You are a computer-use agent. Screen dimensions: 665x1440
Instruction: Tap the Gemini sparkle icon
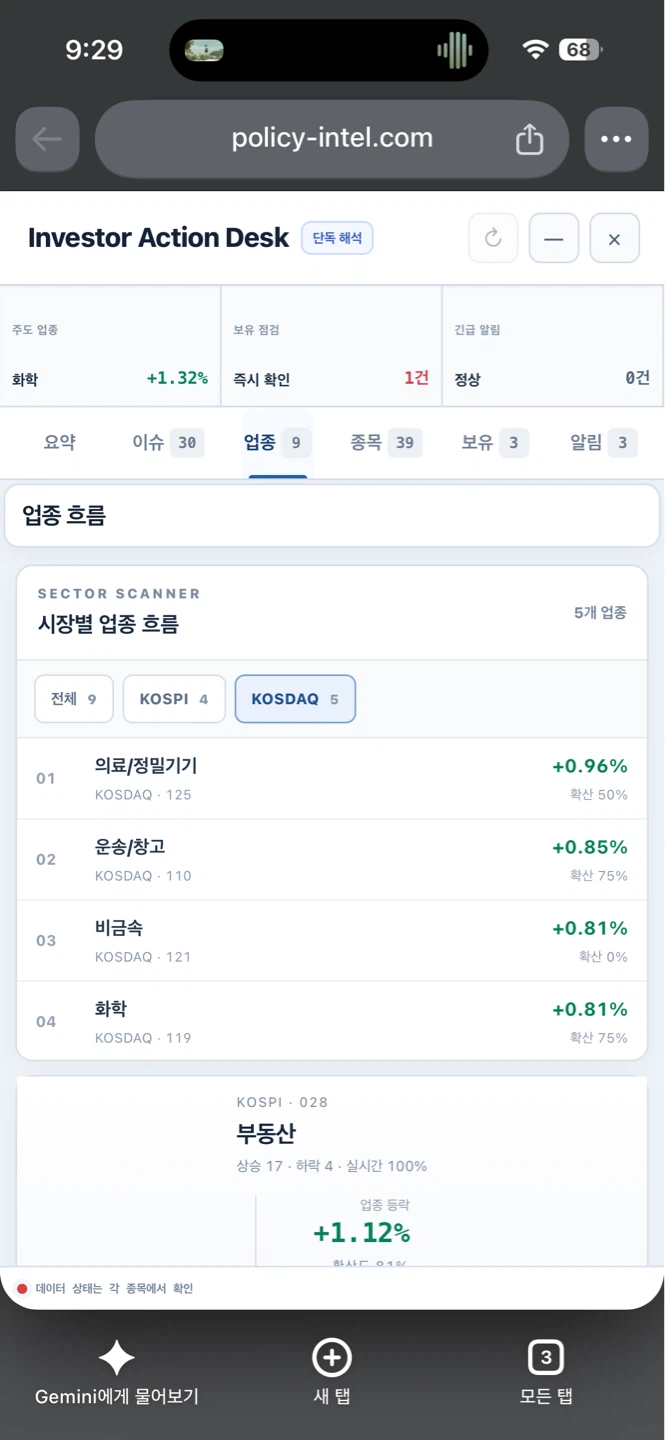[x=116, y=1358]
